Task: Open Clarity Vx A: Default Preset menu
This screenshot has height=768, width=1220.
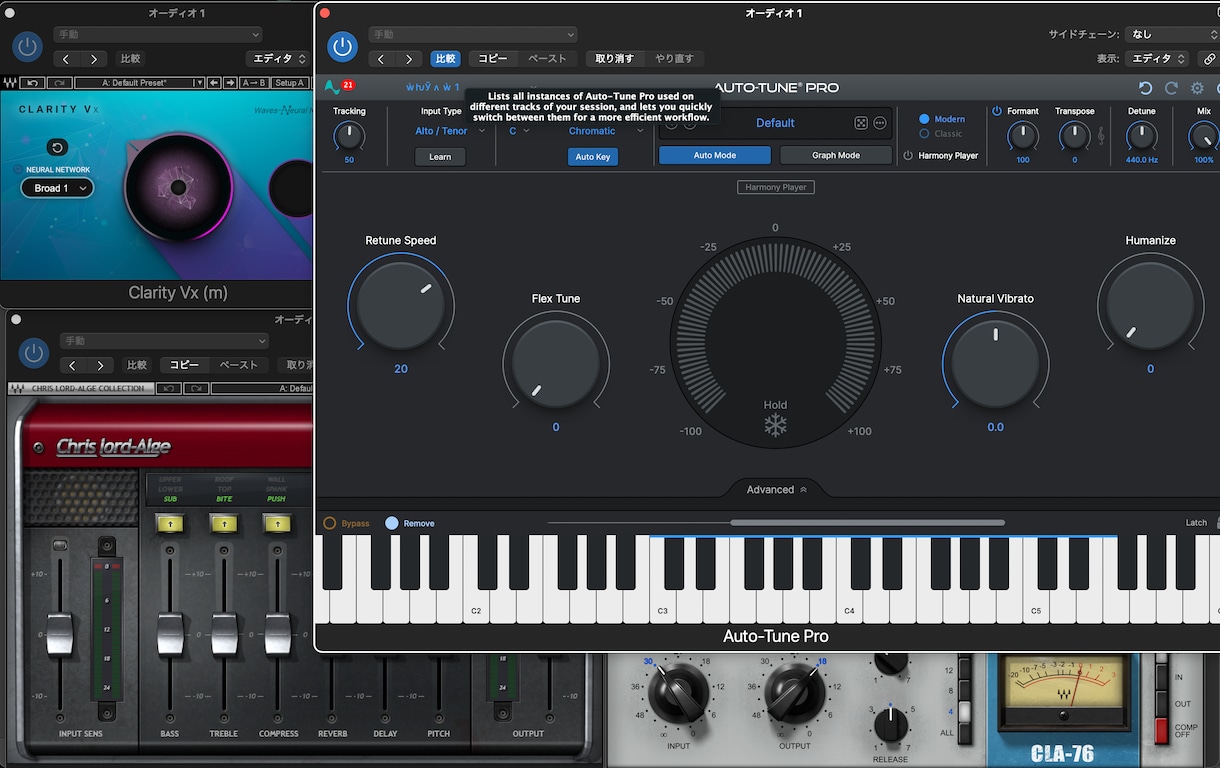Action: click(139, 83)
